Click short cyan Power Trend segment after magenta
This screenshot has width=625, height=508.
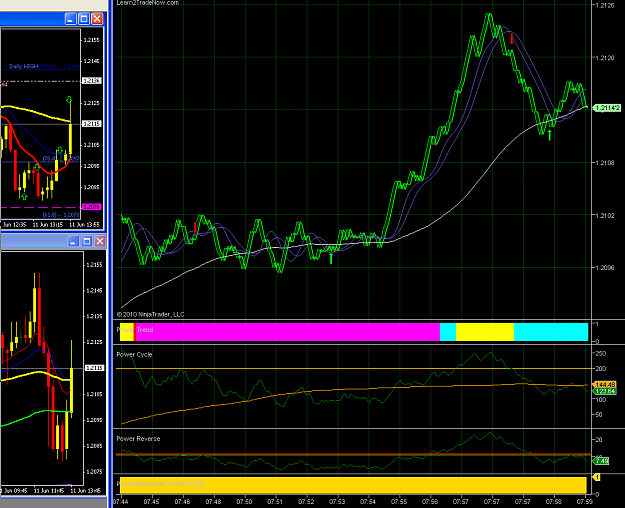pos(448,332)
